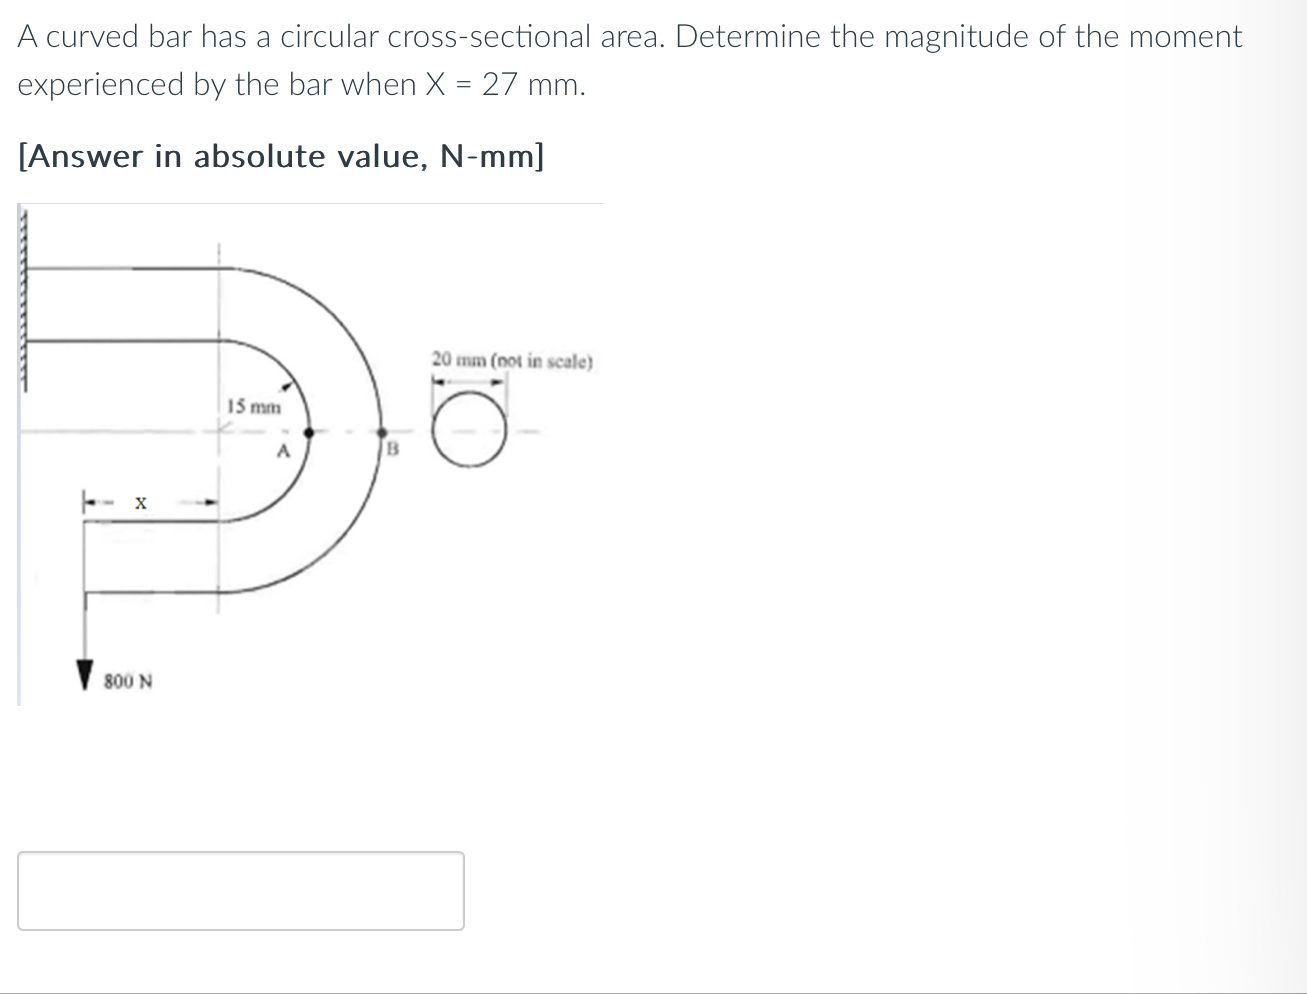Click inside the answer input box

[240, 890]
